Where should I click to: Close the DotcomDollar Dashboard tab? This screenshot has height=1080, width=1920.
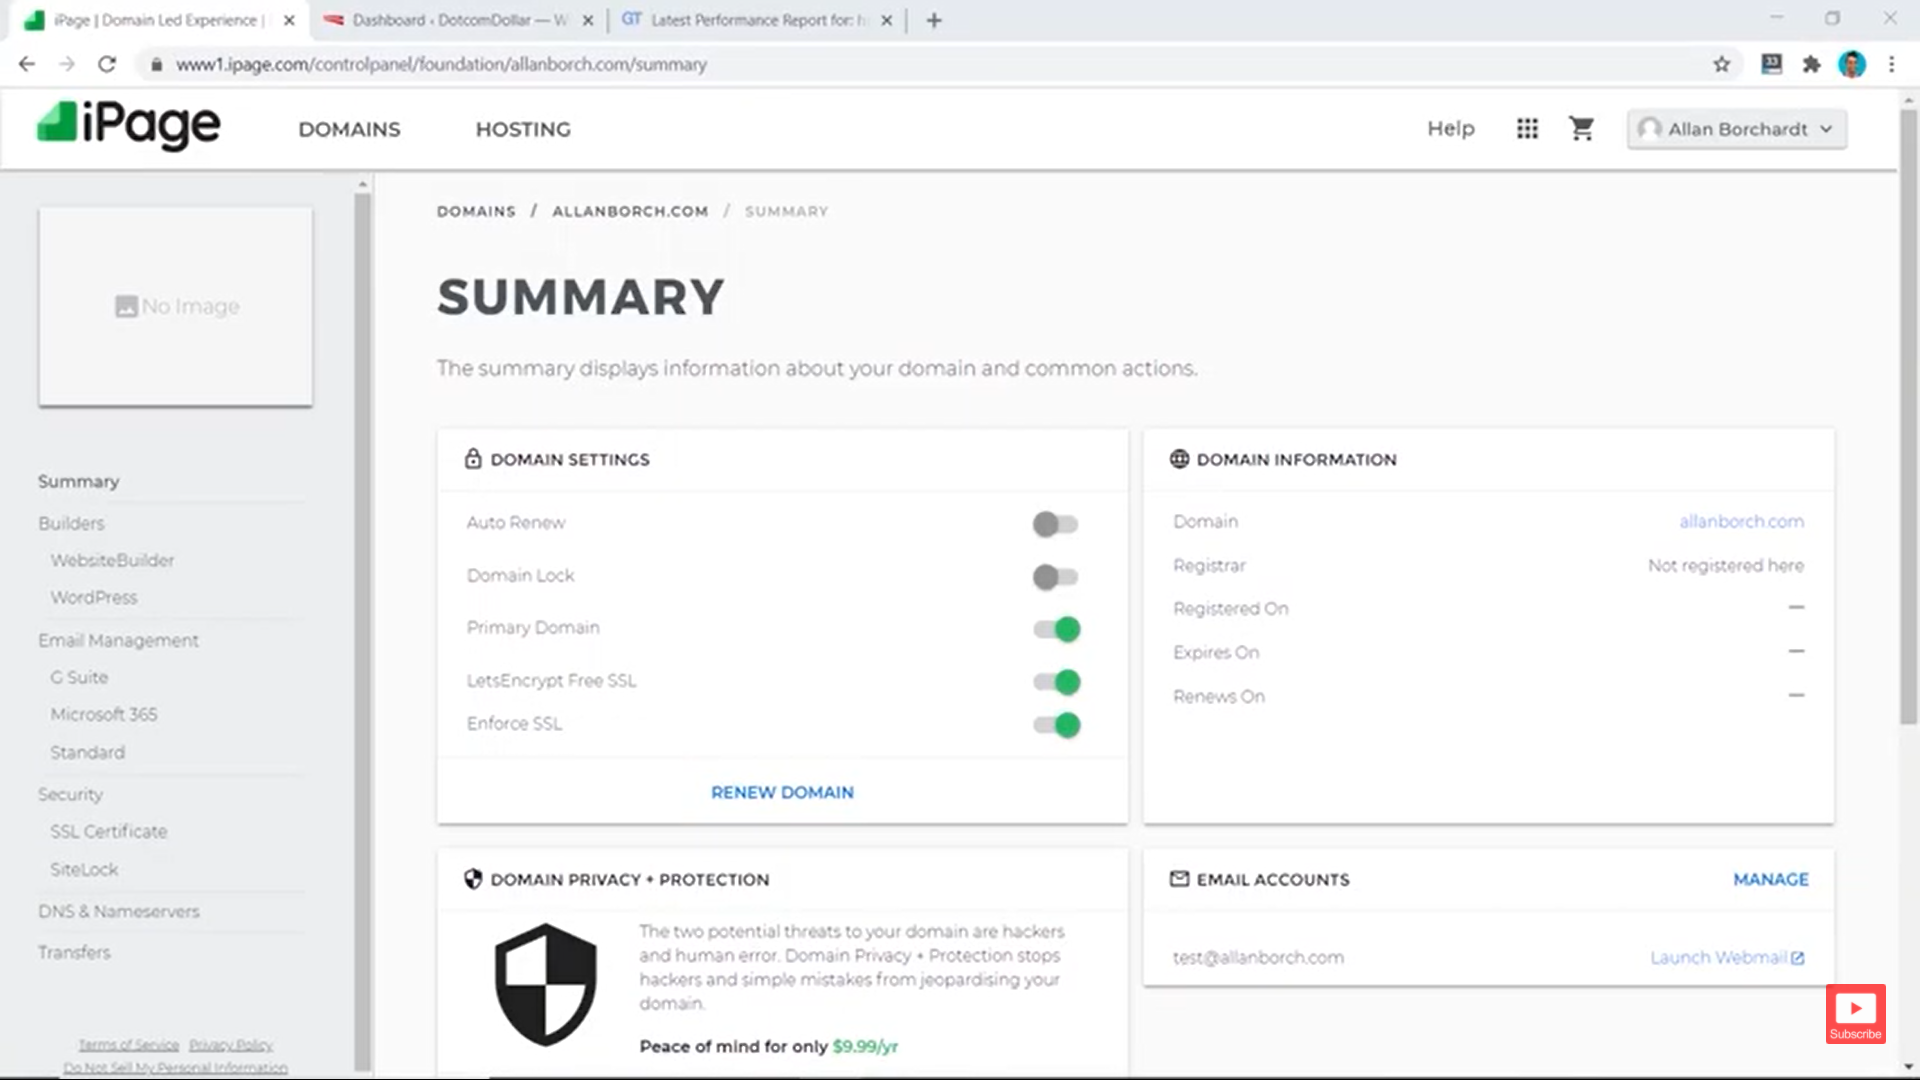tap(587, 20)
